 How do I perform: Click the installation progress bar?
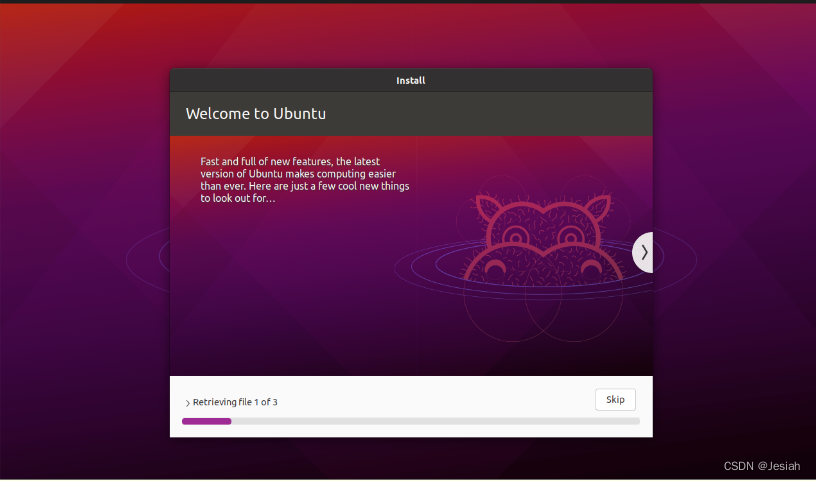(x=411, y=421)
